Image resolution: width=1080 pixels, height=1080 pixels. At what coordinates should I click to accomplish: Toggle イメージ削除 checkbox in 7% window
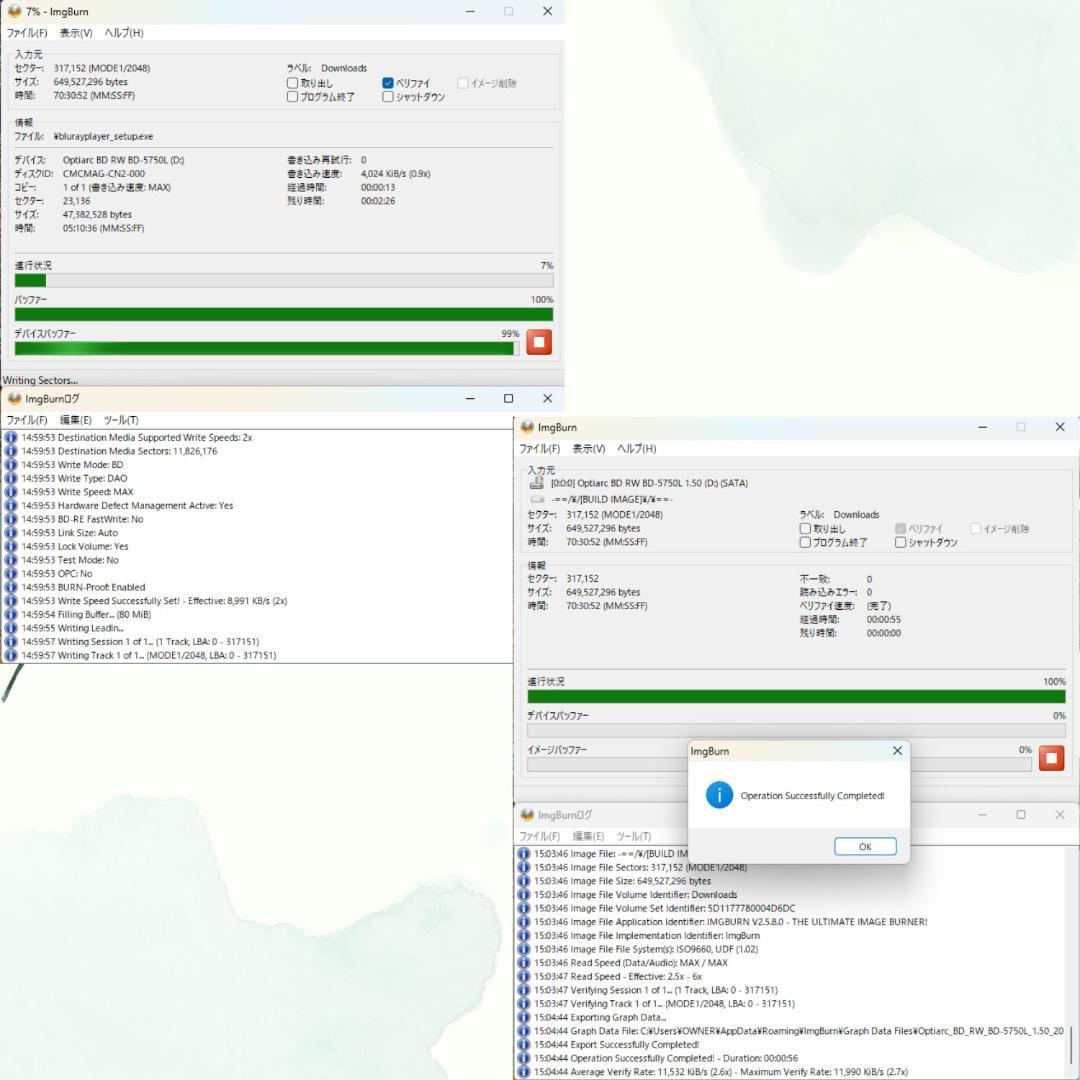point(463,83)
